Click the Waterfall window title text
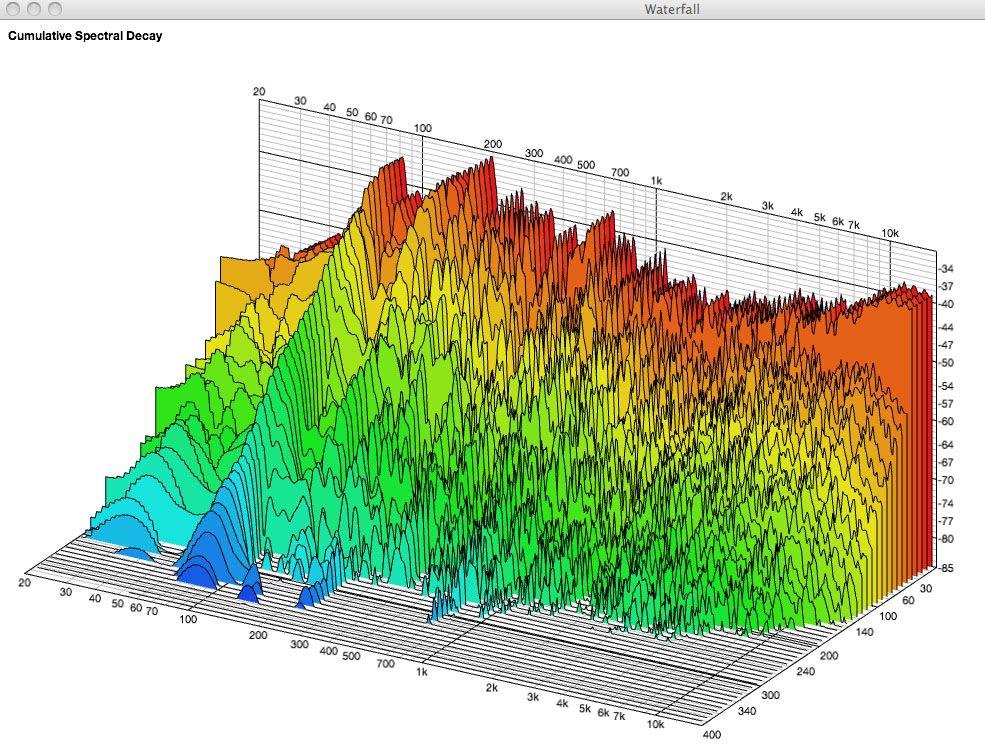The image size is (985, 750). pyautogui.click(x=674, y=9)
